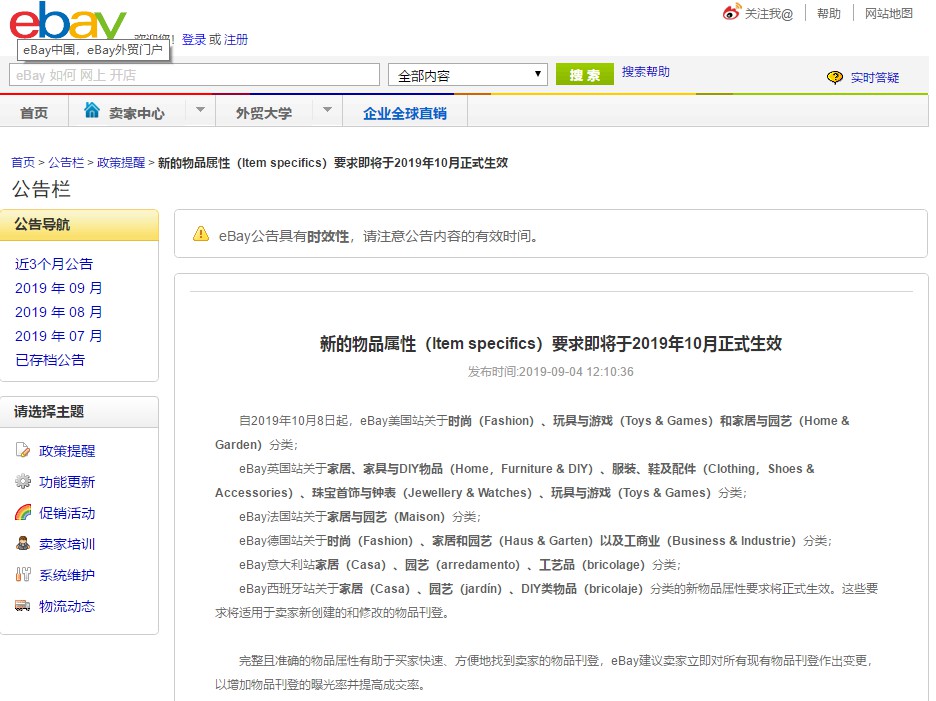936x701 pixels.
Task: Open the 外贸大学 navigation tab
Action: point(264,113)
